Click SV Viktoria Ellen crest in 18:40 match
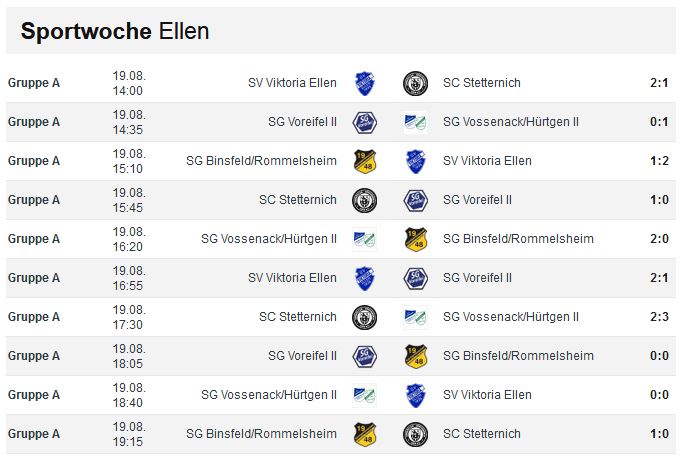The width and height of the screenshot is (686, 461). [415, 395]
